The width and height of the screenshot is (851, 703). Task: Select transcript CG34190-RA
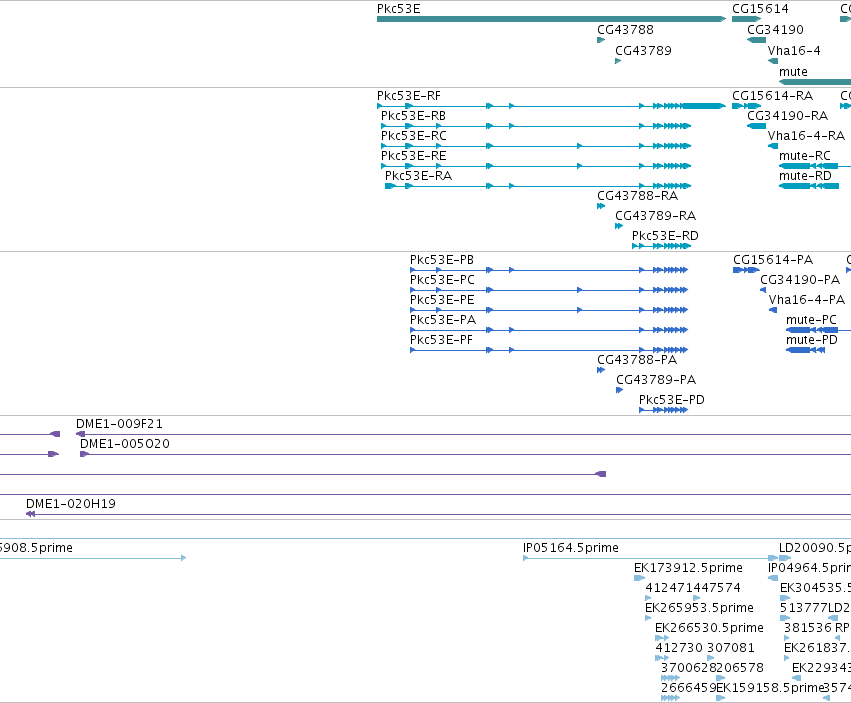[788, 116]
